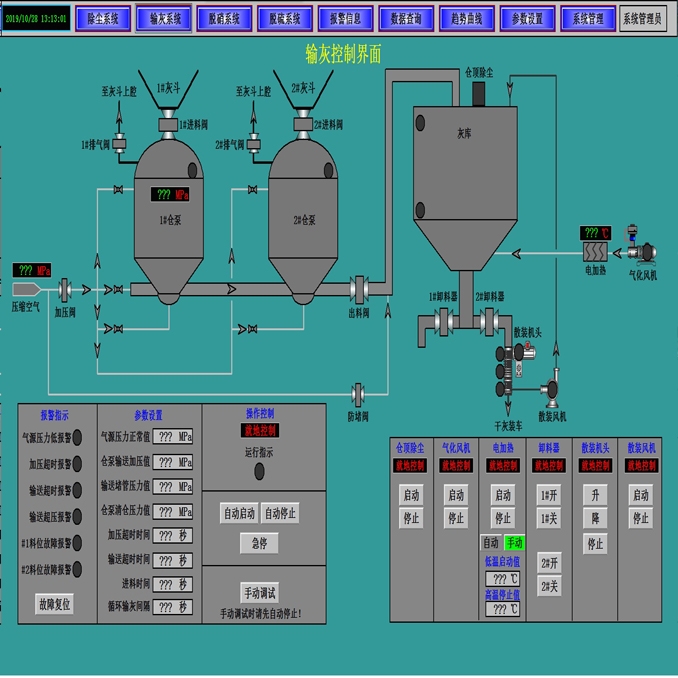Click the #1料位故障报警 indicator light
The image size is (678, 678).
[x=77, y=543]
